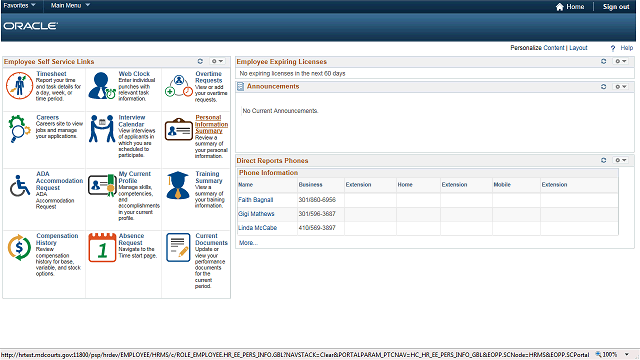
Task: Click the Absence Request calendar icon
Action: point(102,247)
